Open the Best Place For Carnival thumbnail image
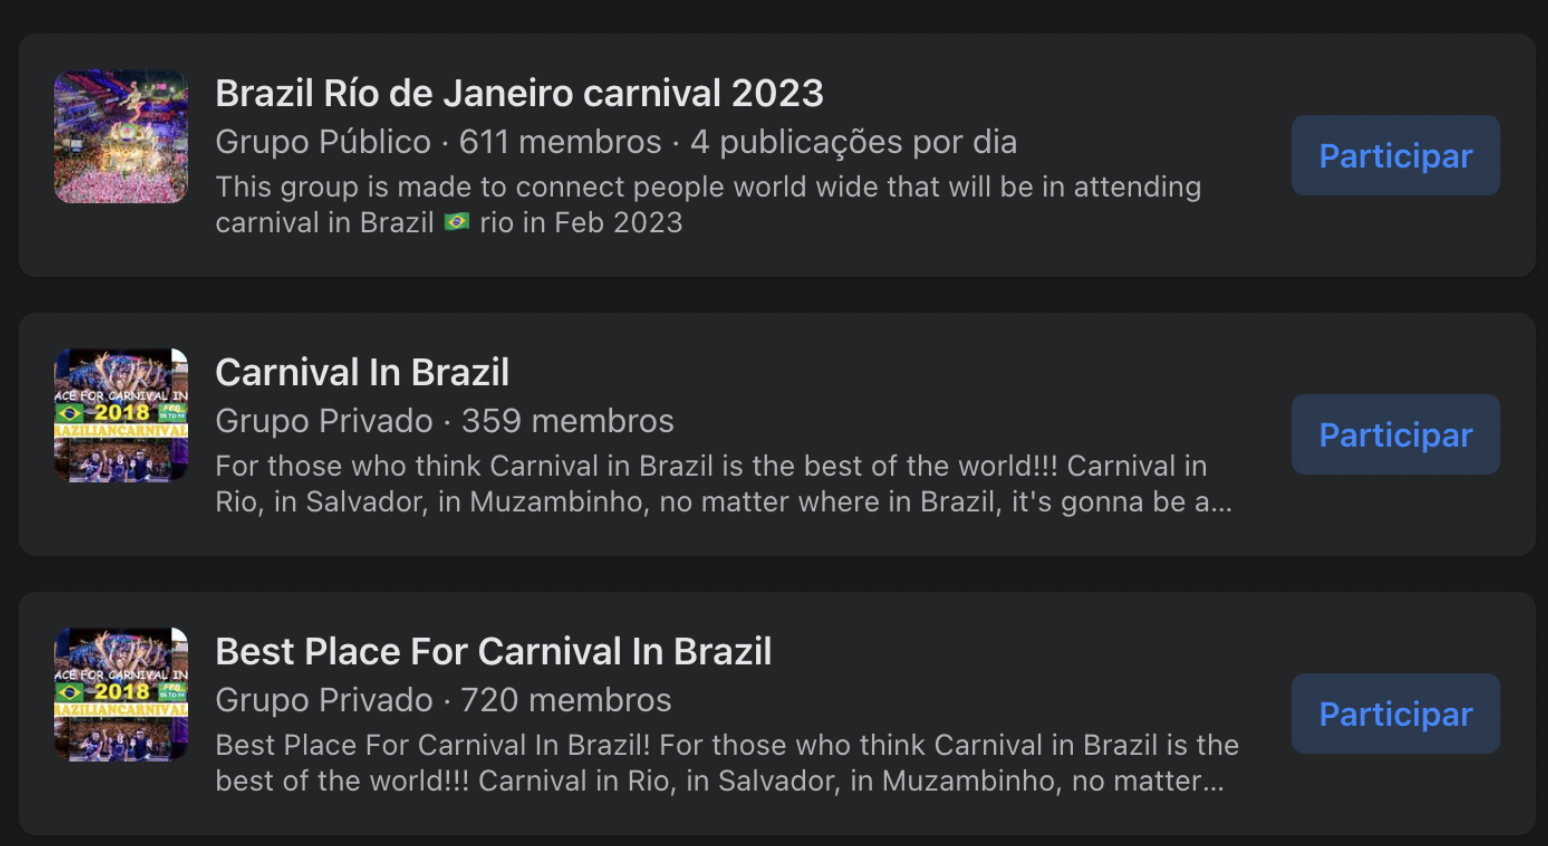 point(121,694)
